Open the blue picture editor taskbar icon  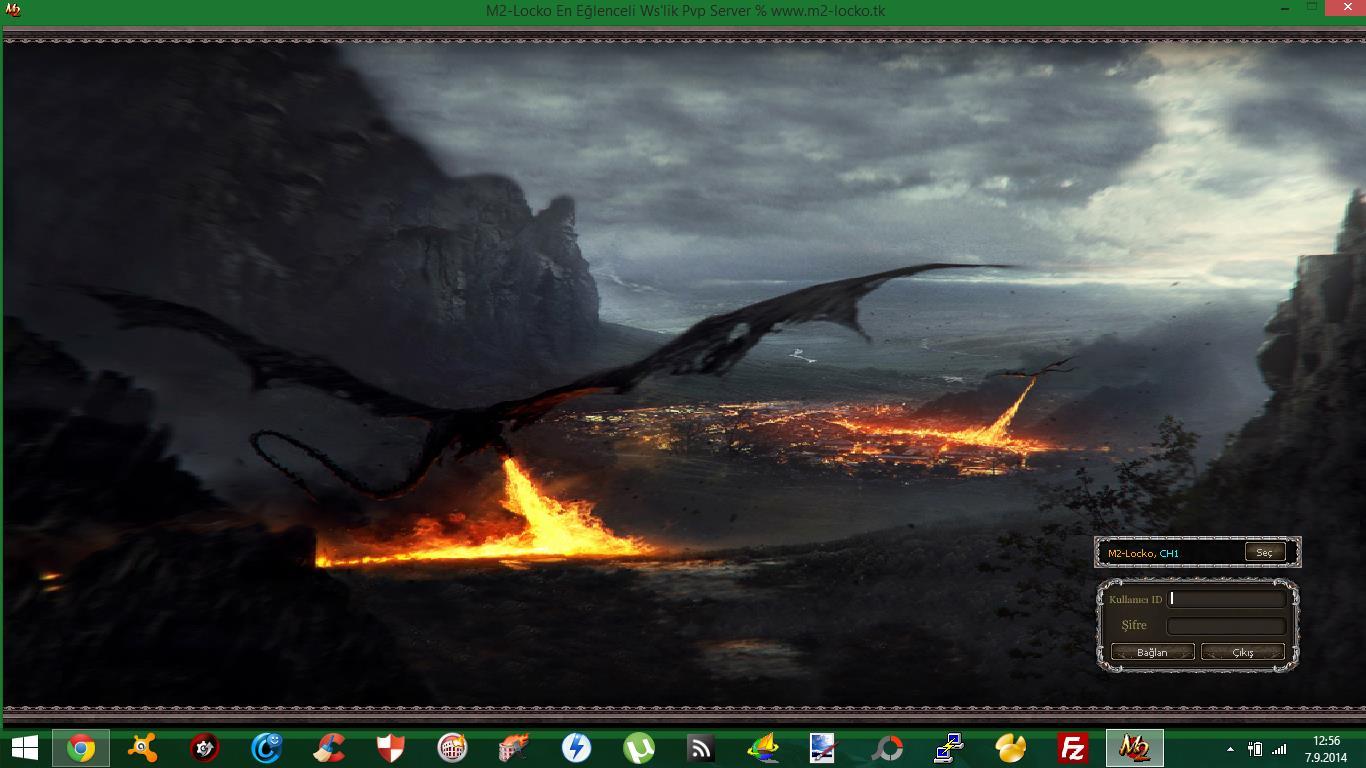(x=824, y=748)
